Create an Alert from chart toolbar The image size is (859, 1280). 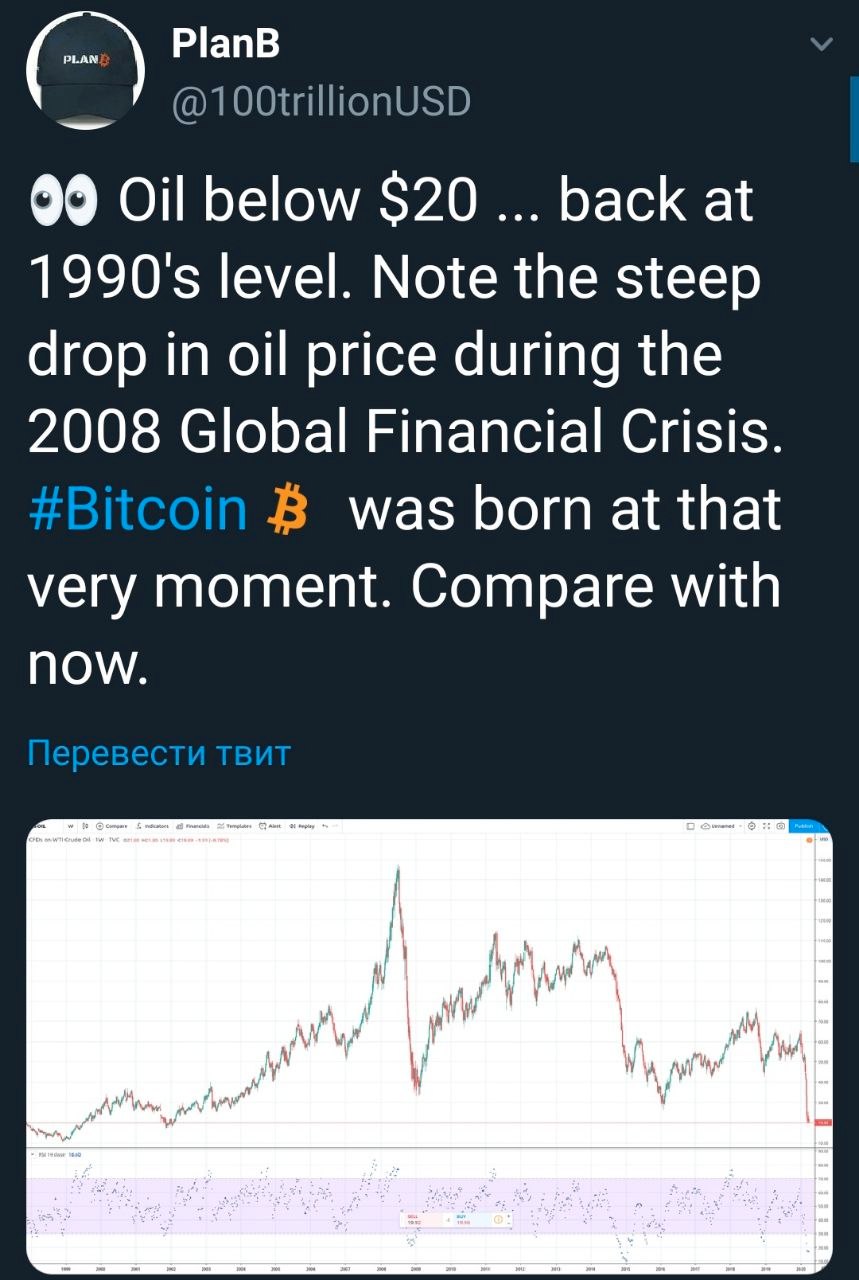tap(270, 826)
